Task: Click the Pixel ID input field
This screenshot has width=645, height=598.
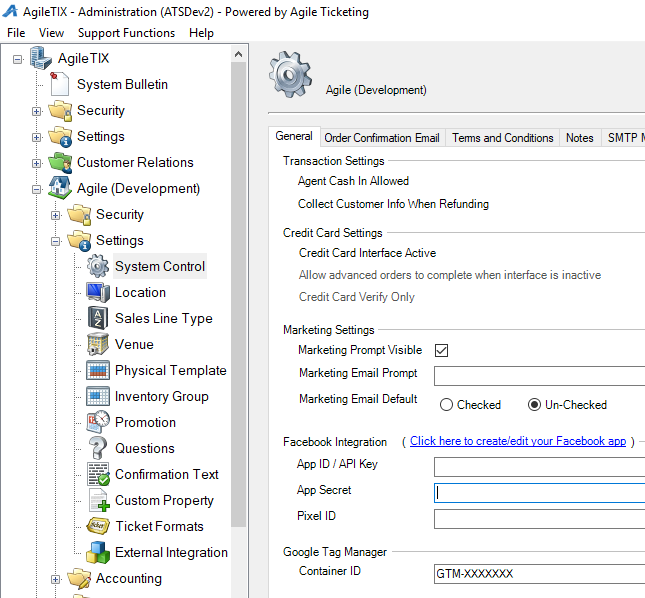Action: (539, 519)
